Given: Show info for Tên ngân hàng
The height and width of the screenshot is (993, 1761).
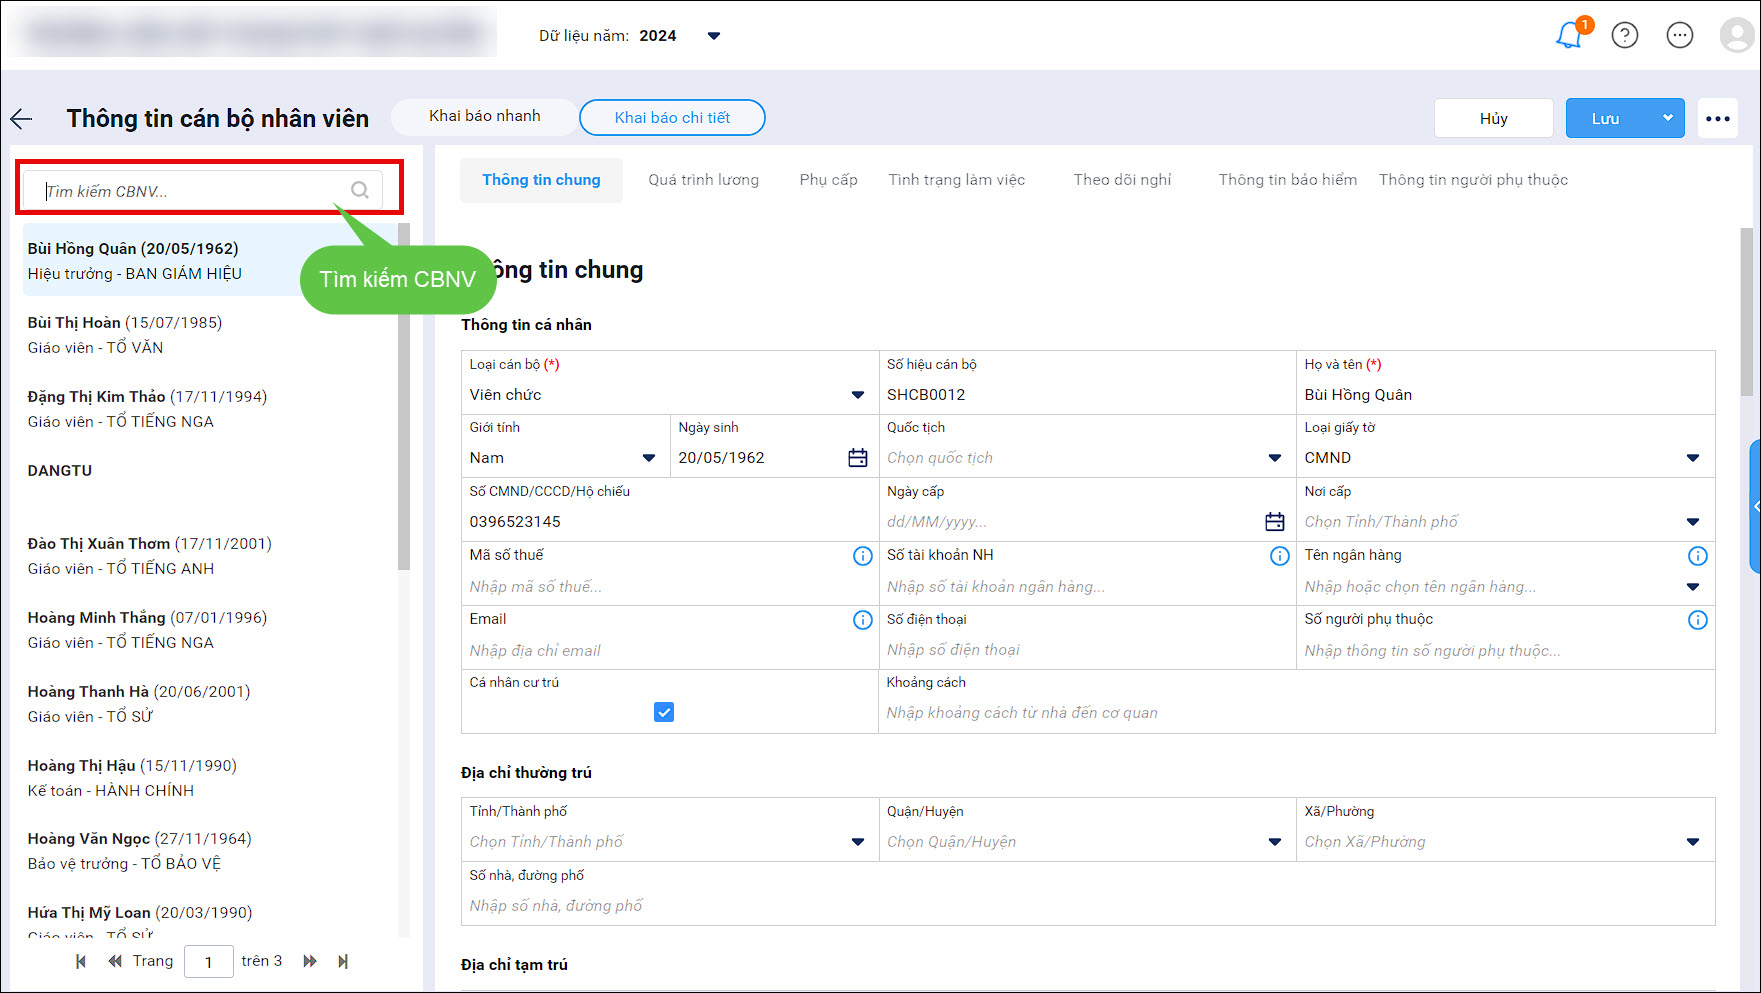Looking at the screenshot, I should coord(1698,556).
